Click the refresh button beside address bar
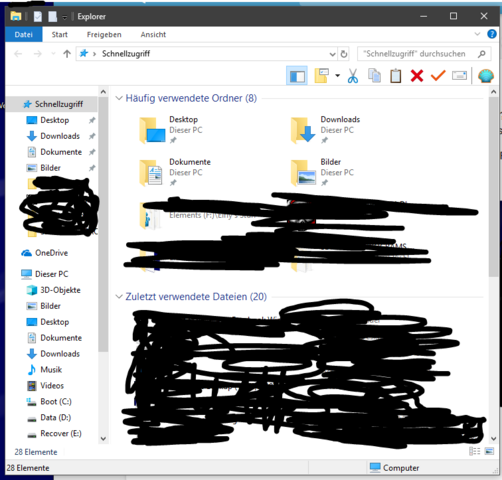The height and width of the screenshot is (480, 502). (344, 54)
